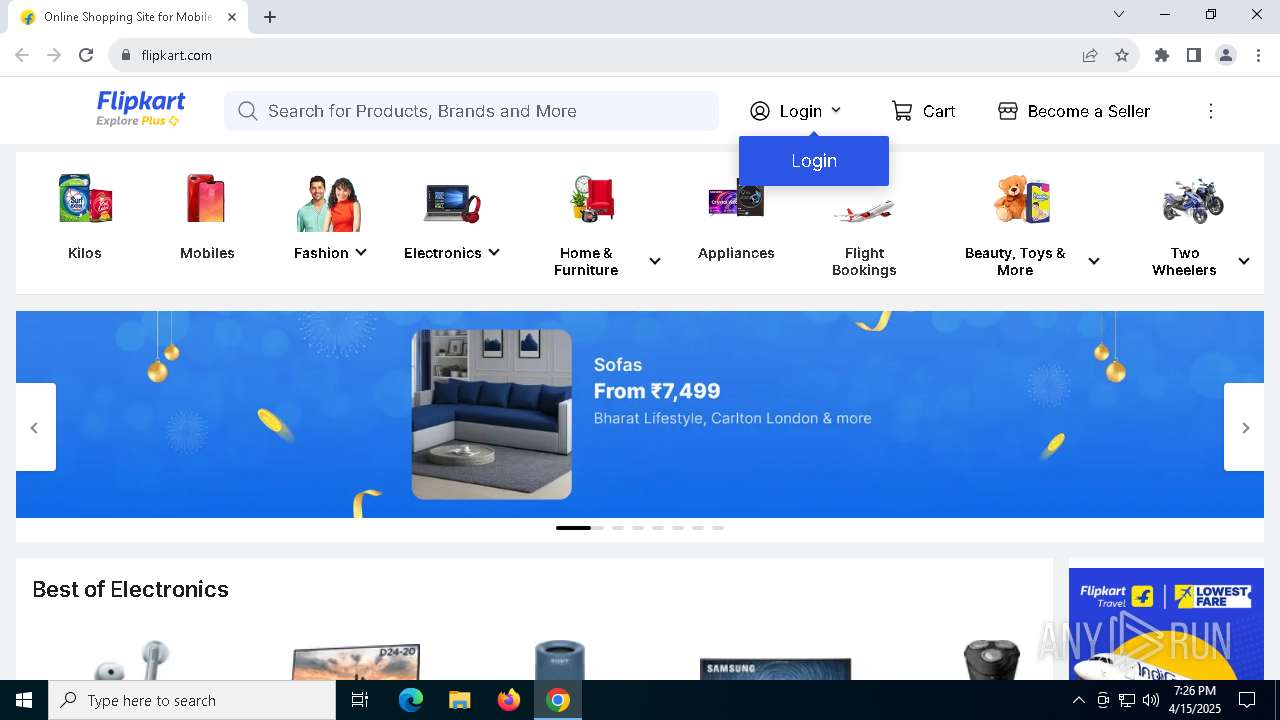The width and height of the screenshot is (1280, 720).
Task: Open the Flipkart Travel Lowest Fare ad
Action: coord(1166,624)
